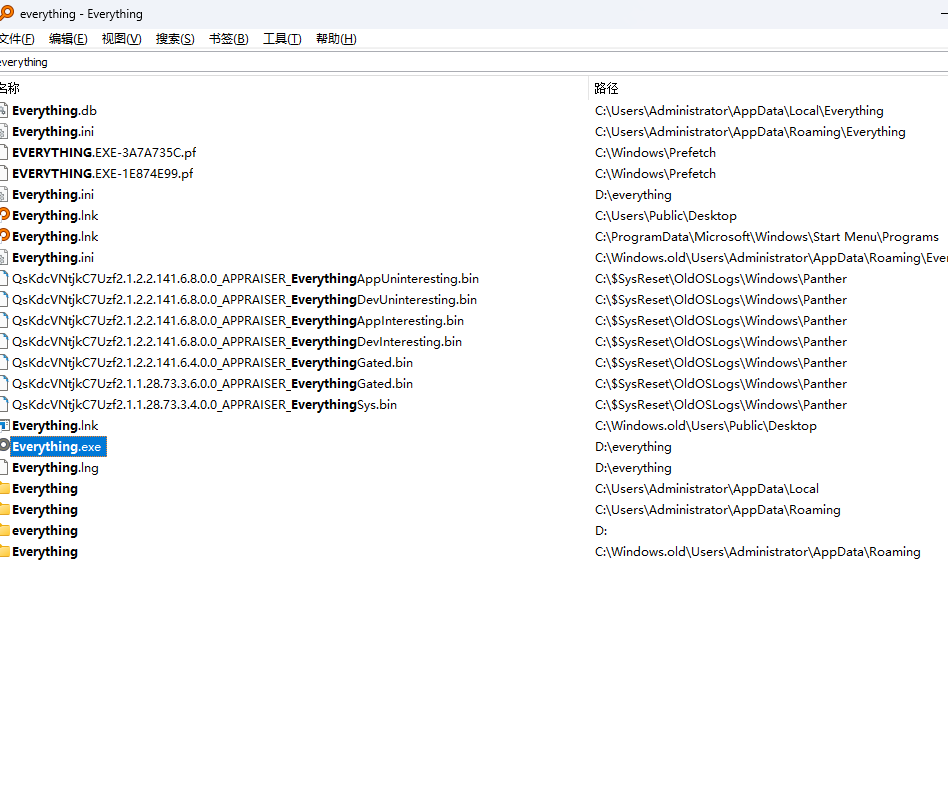Click path C:\Users\Administrator\AppData\Roaming\Everything

point(750,132)
